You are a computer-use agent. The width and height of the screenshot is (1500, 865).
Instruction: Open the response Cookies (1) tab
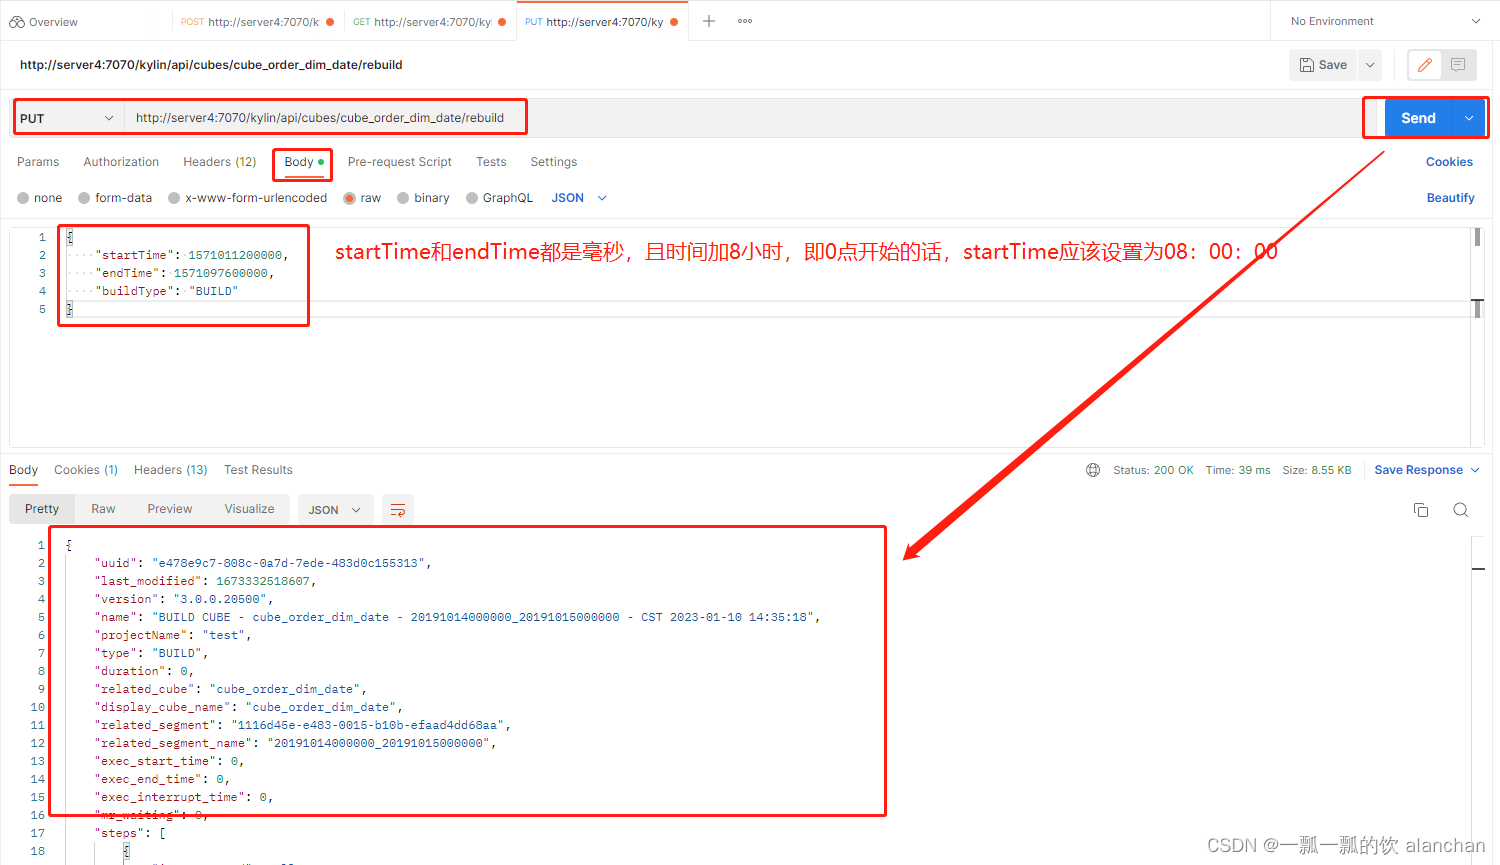pos(86,470)
